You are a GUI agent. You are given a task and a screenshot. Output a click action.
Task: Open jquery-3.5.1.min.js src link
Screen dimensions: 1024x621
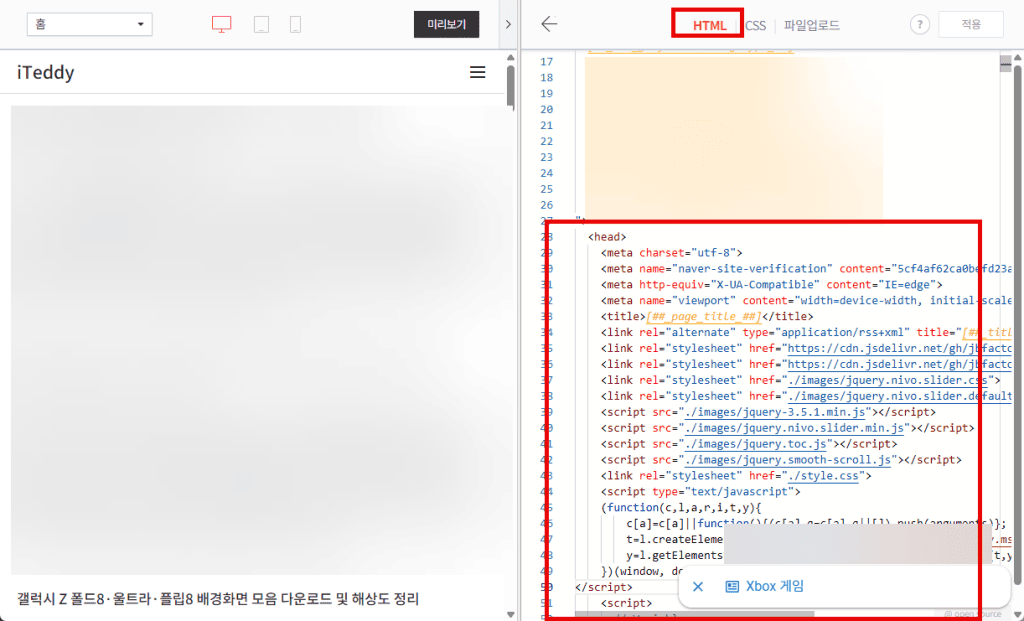(x=776, y=412)
